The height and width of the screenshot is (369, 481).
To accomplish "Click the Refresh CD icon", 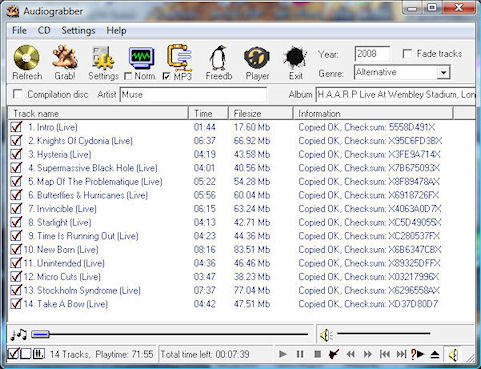I will pos(27,57).
